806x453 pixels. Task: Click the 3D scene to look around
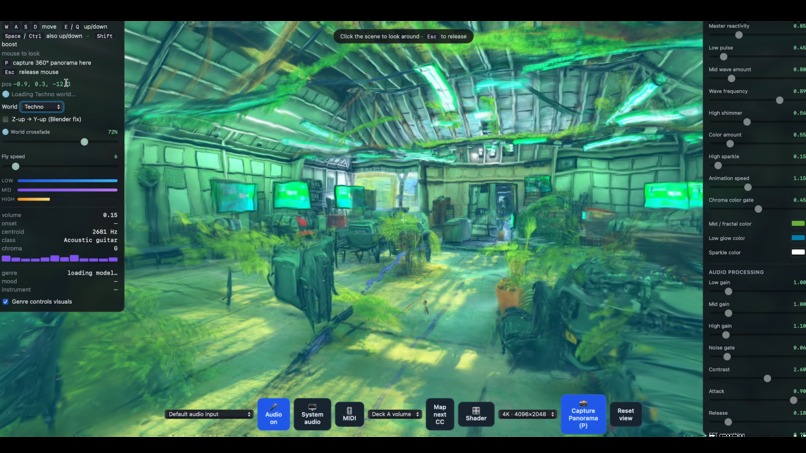414,231
